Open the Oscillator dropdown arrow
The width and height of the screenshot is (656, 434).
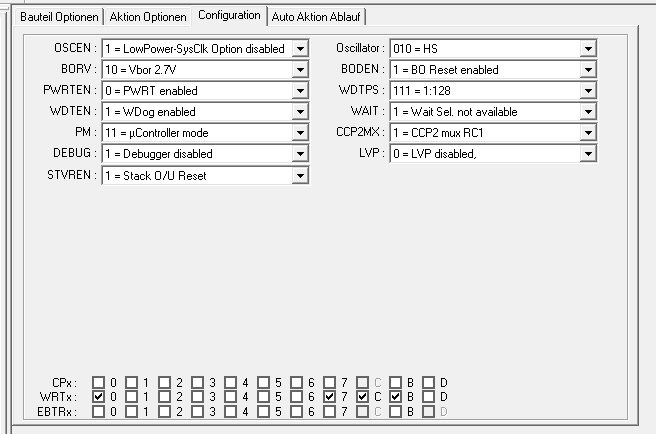[588, 49]
